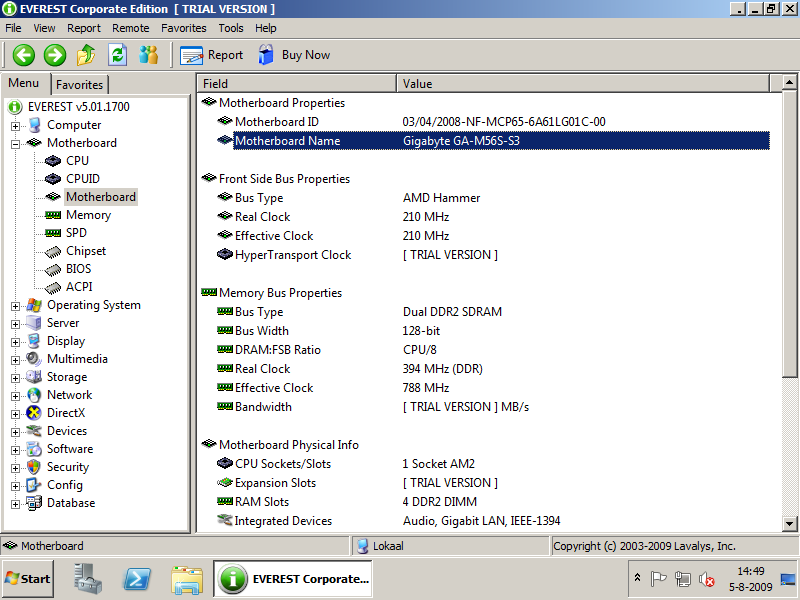The width and height of the screenshot is (800, 600).
Task: Click the Operating System Windows flag icon
Action: [x=34, y=305]
